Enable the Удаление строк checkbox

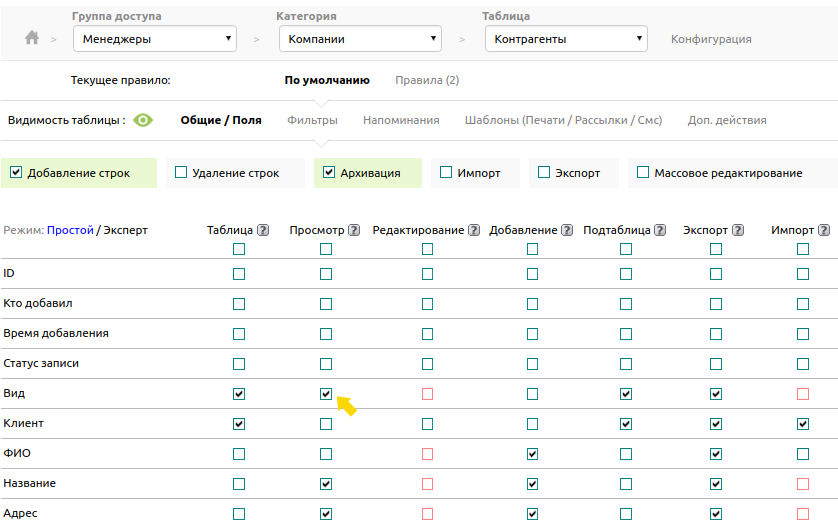point(181,173)
